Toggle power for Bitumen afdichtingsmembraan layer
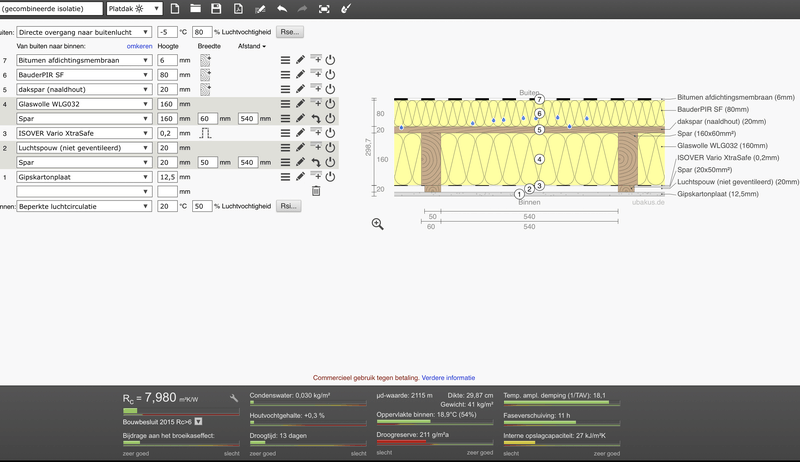Screen dimensions: 800x462 coord(330,60)
